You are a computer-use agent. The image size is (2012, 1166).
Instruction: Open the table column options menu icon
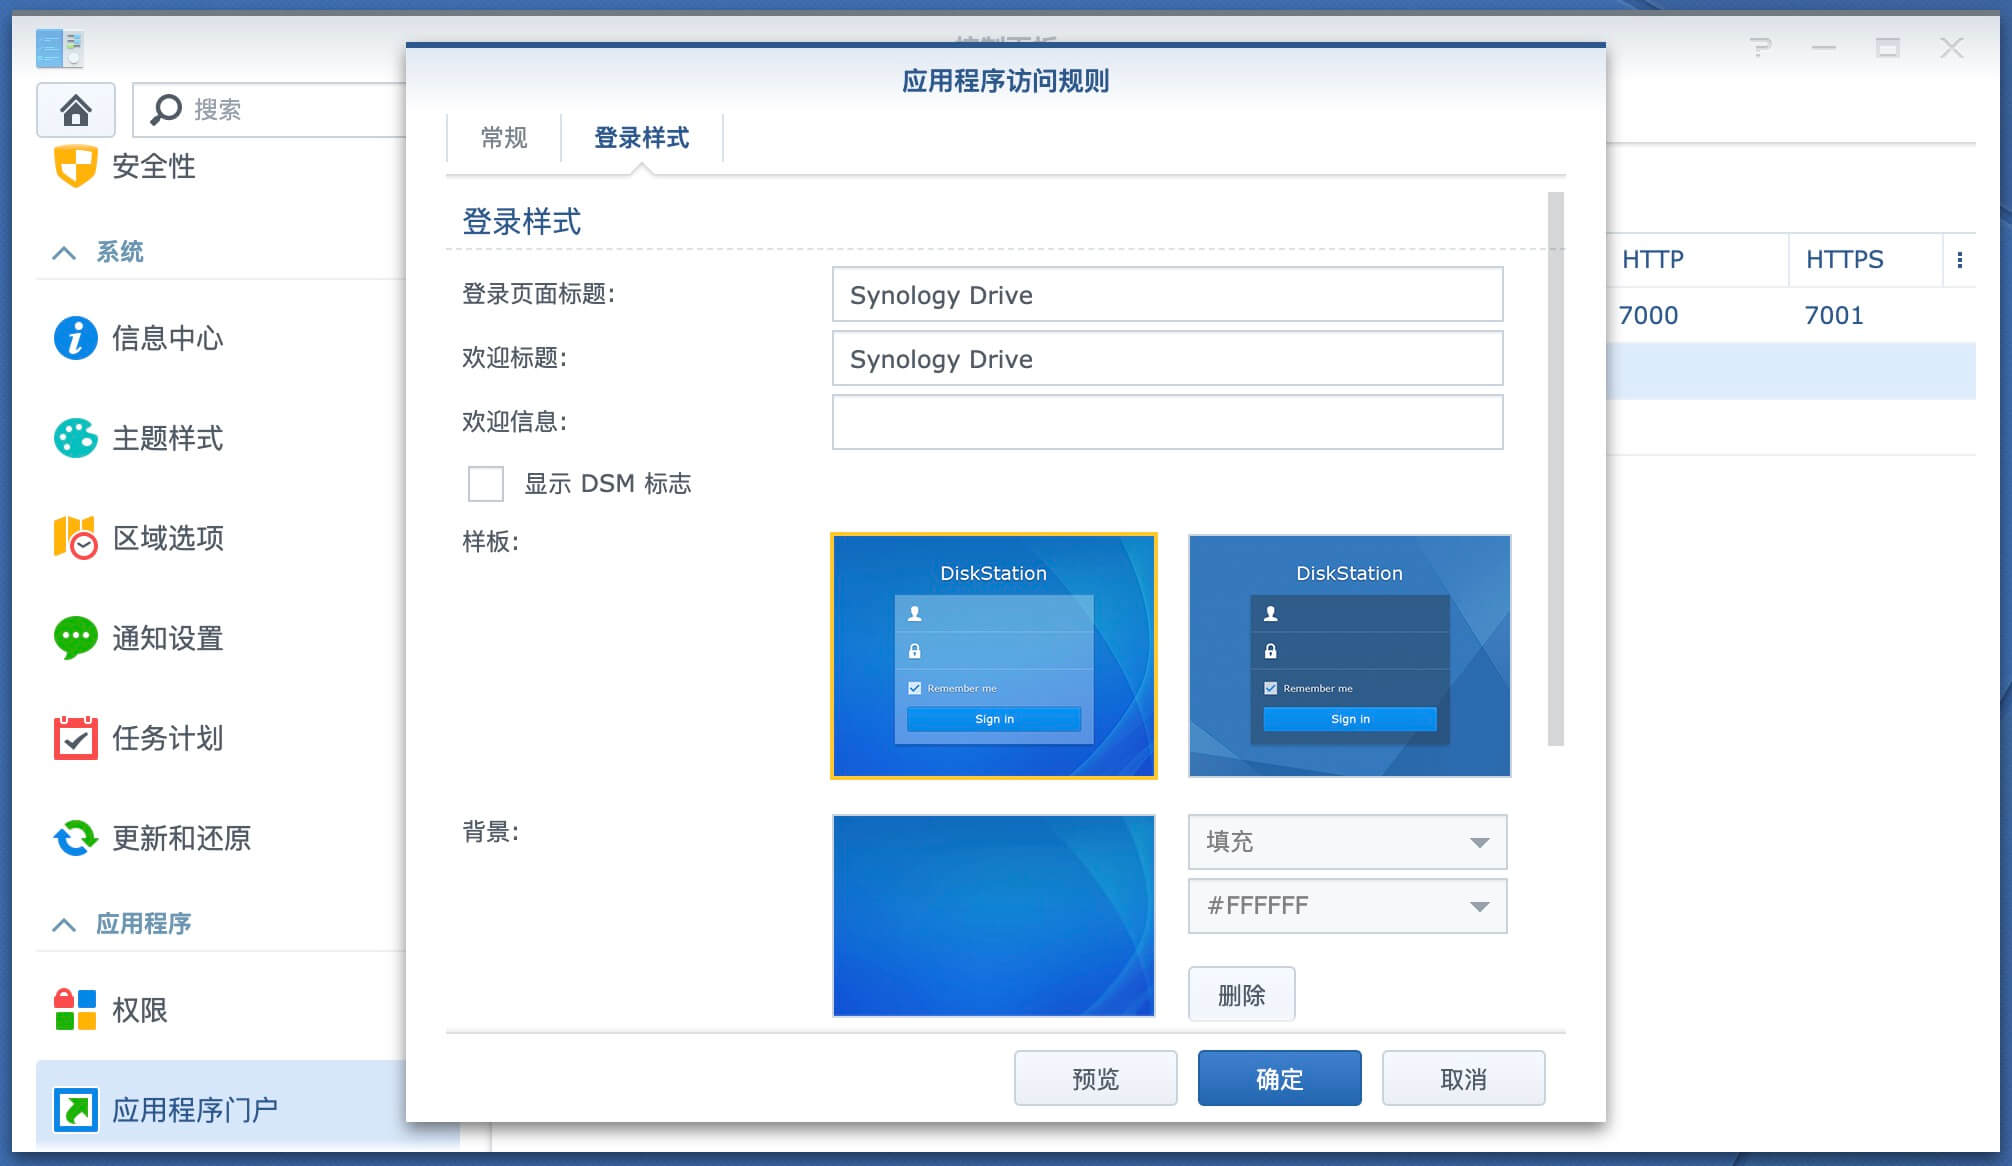(1959, 260)
